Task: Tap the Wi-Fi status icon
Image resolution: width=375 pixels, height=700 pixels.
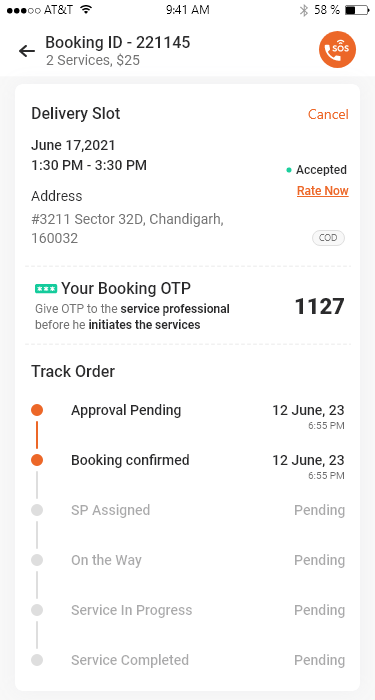Action: point(86,10)
